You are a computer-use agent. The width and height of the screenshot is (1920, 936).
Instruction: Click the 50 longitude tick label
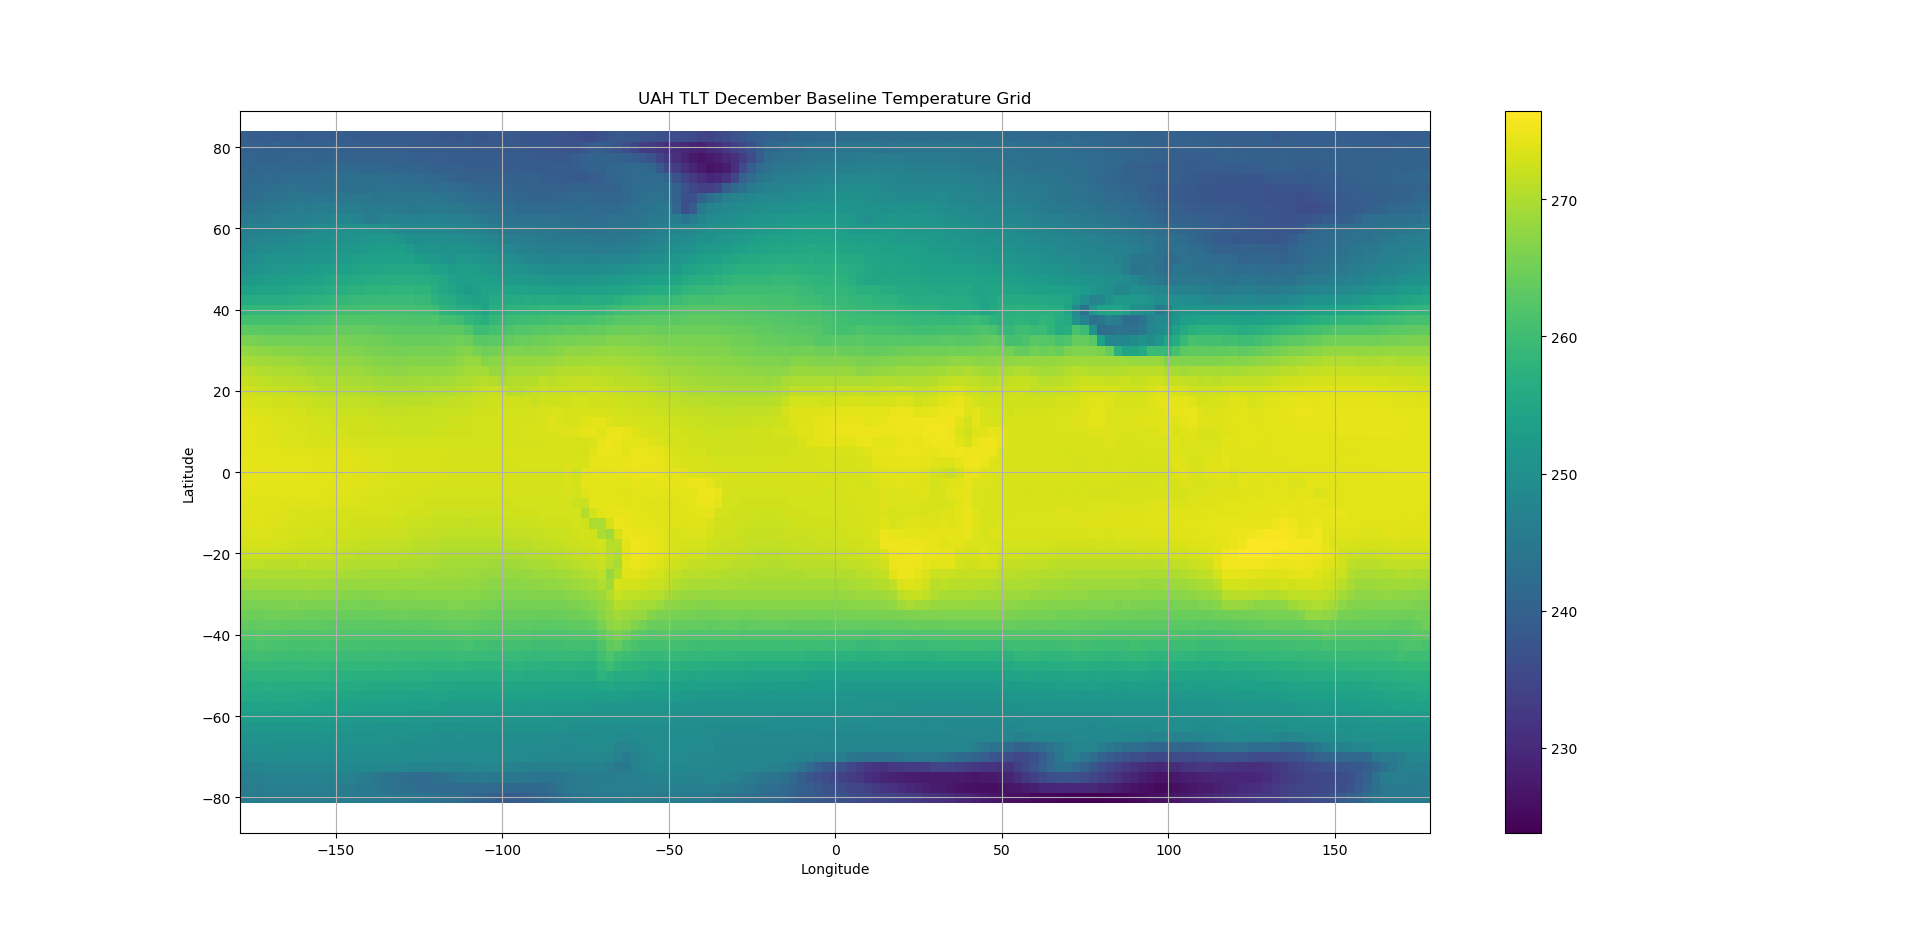pyautogui.click(x=1001, y=850)
